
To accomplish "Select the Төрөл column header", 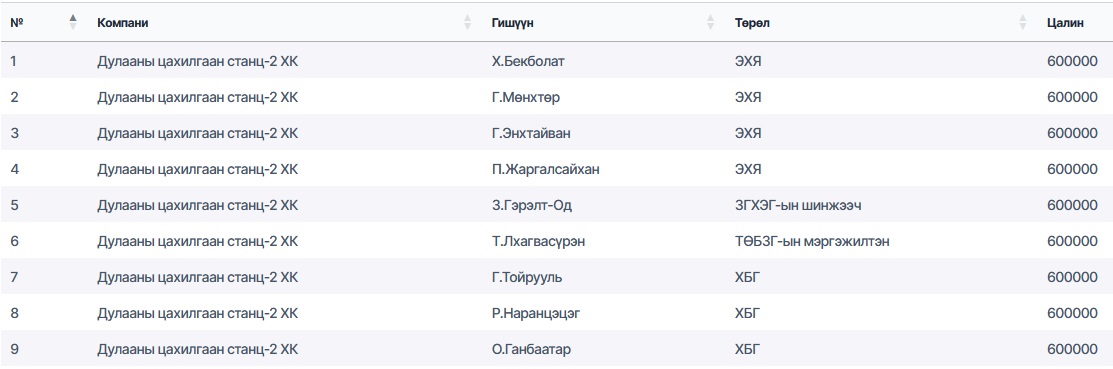I will (752, 23).
